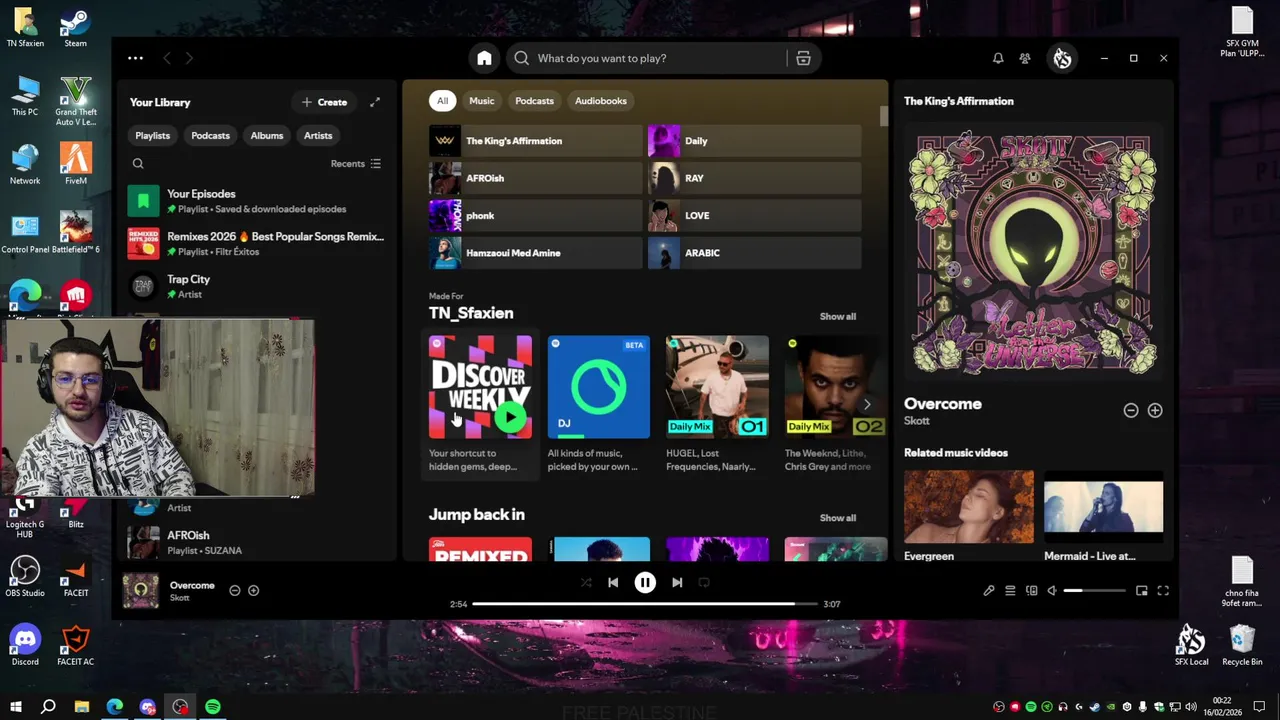1280x720 pixels.
Task: Filter library by Artists
Action: [318, 136]
